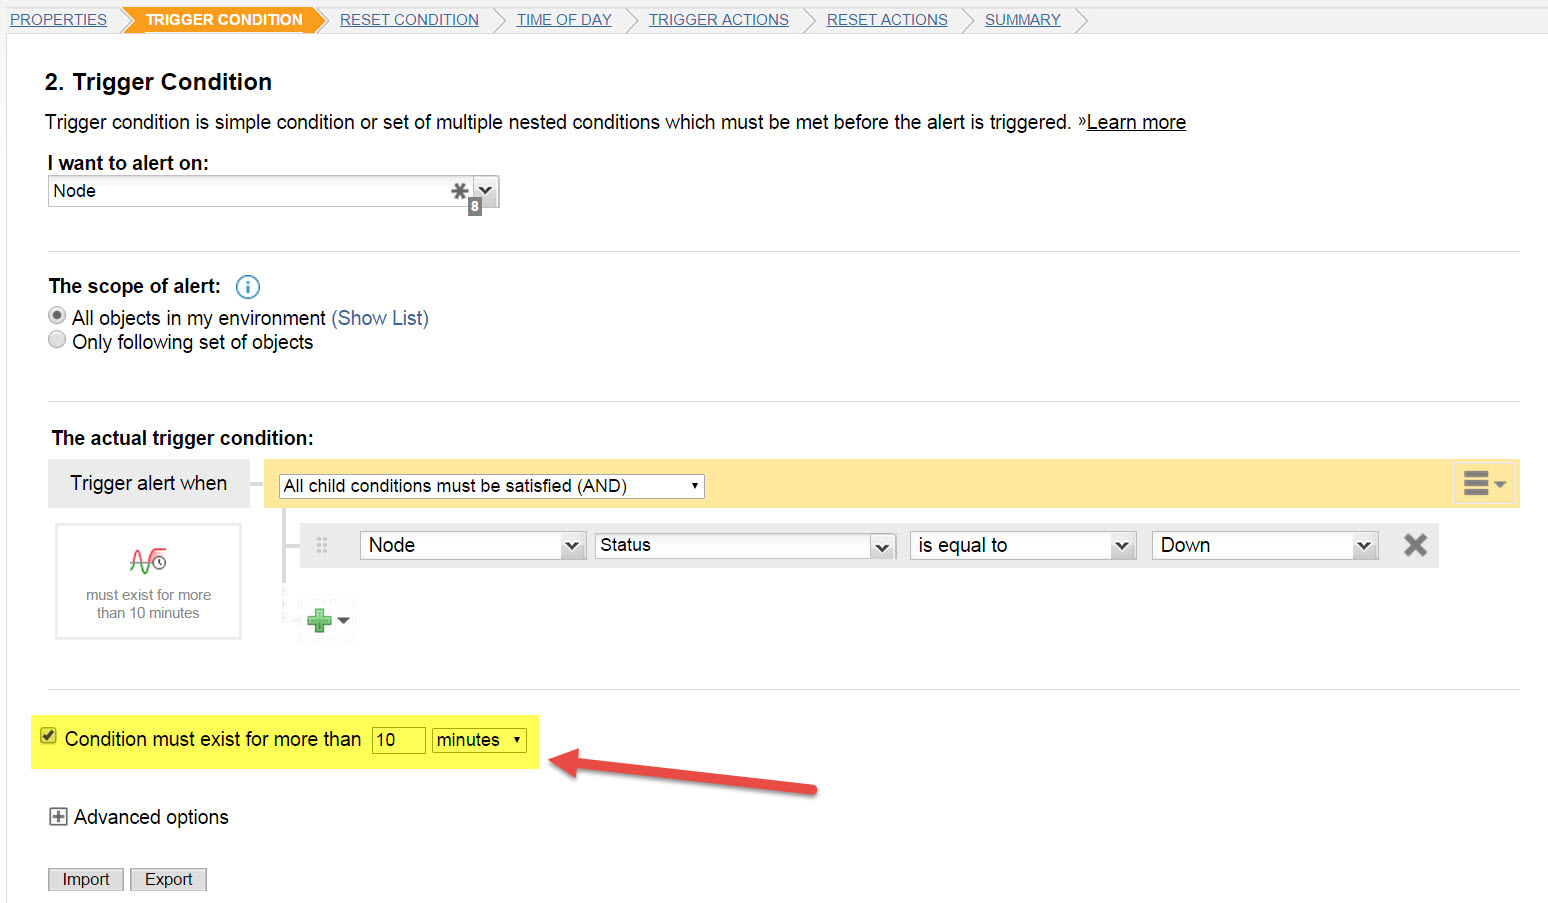
Task: Grab the condition row drag handle
Action: coord(322,545)
